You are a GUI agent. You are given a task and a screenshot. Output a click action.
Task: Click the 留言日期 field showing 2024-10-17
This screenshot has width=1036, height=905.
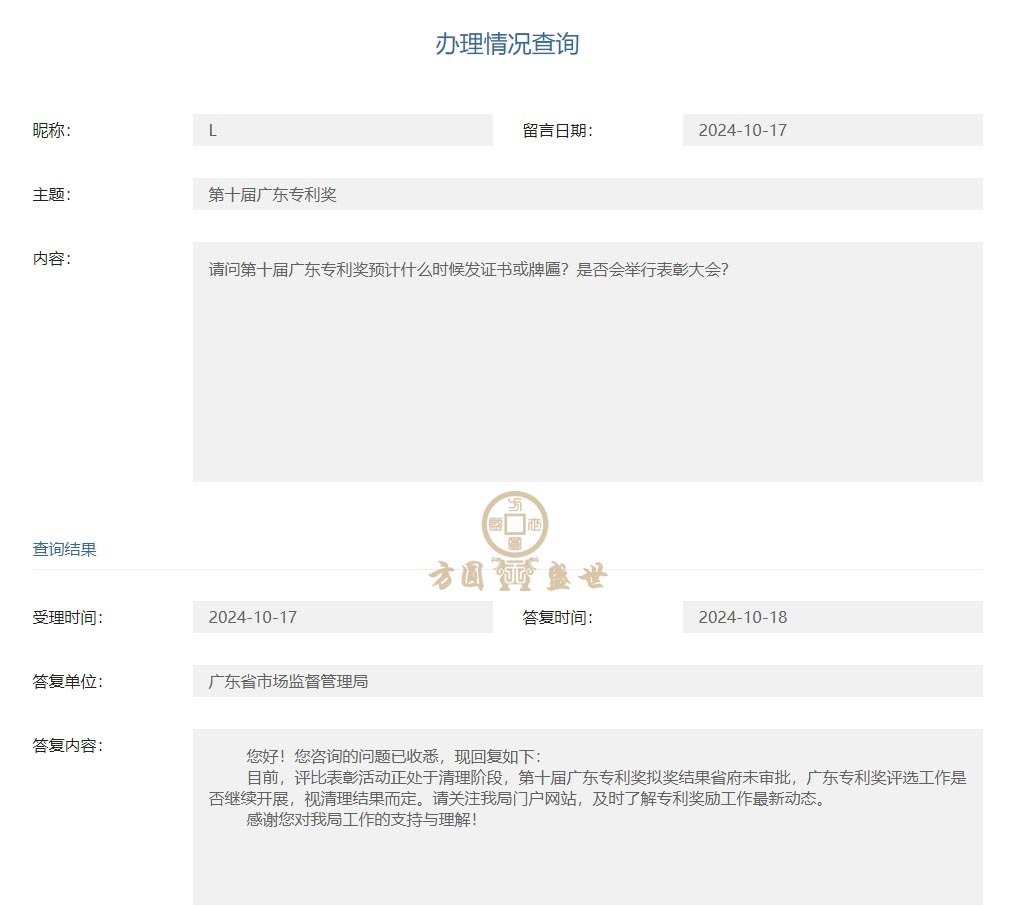click(832, 130)
